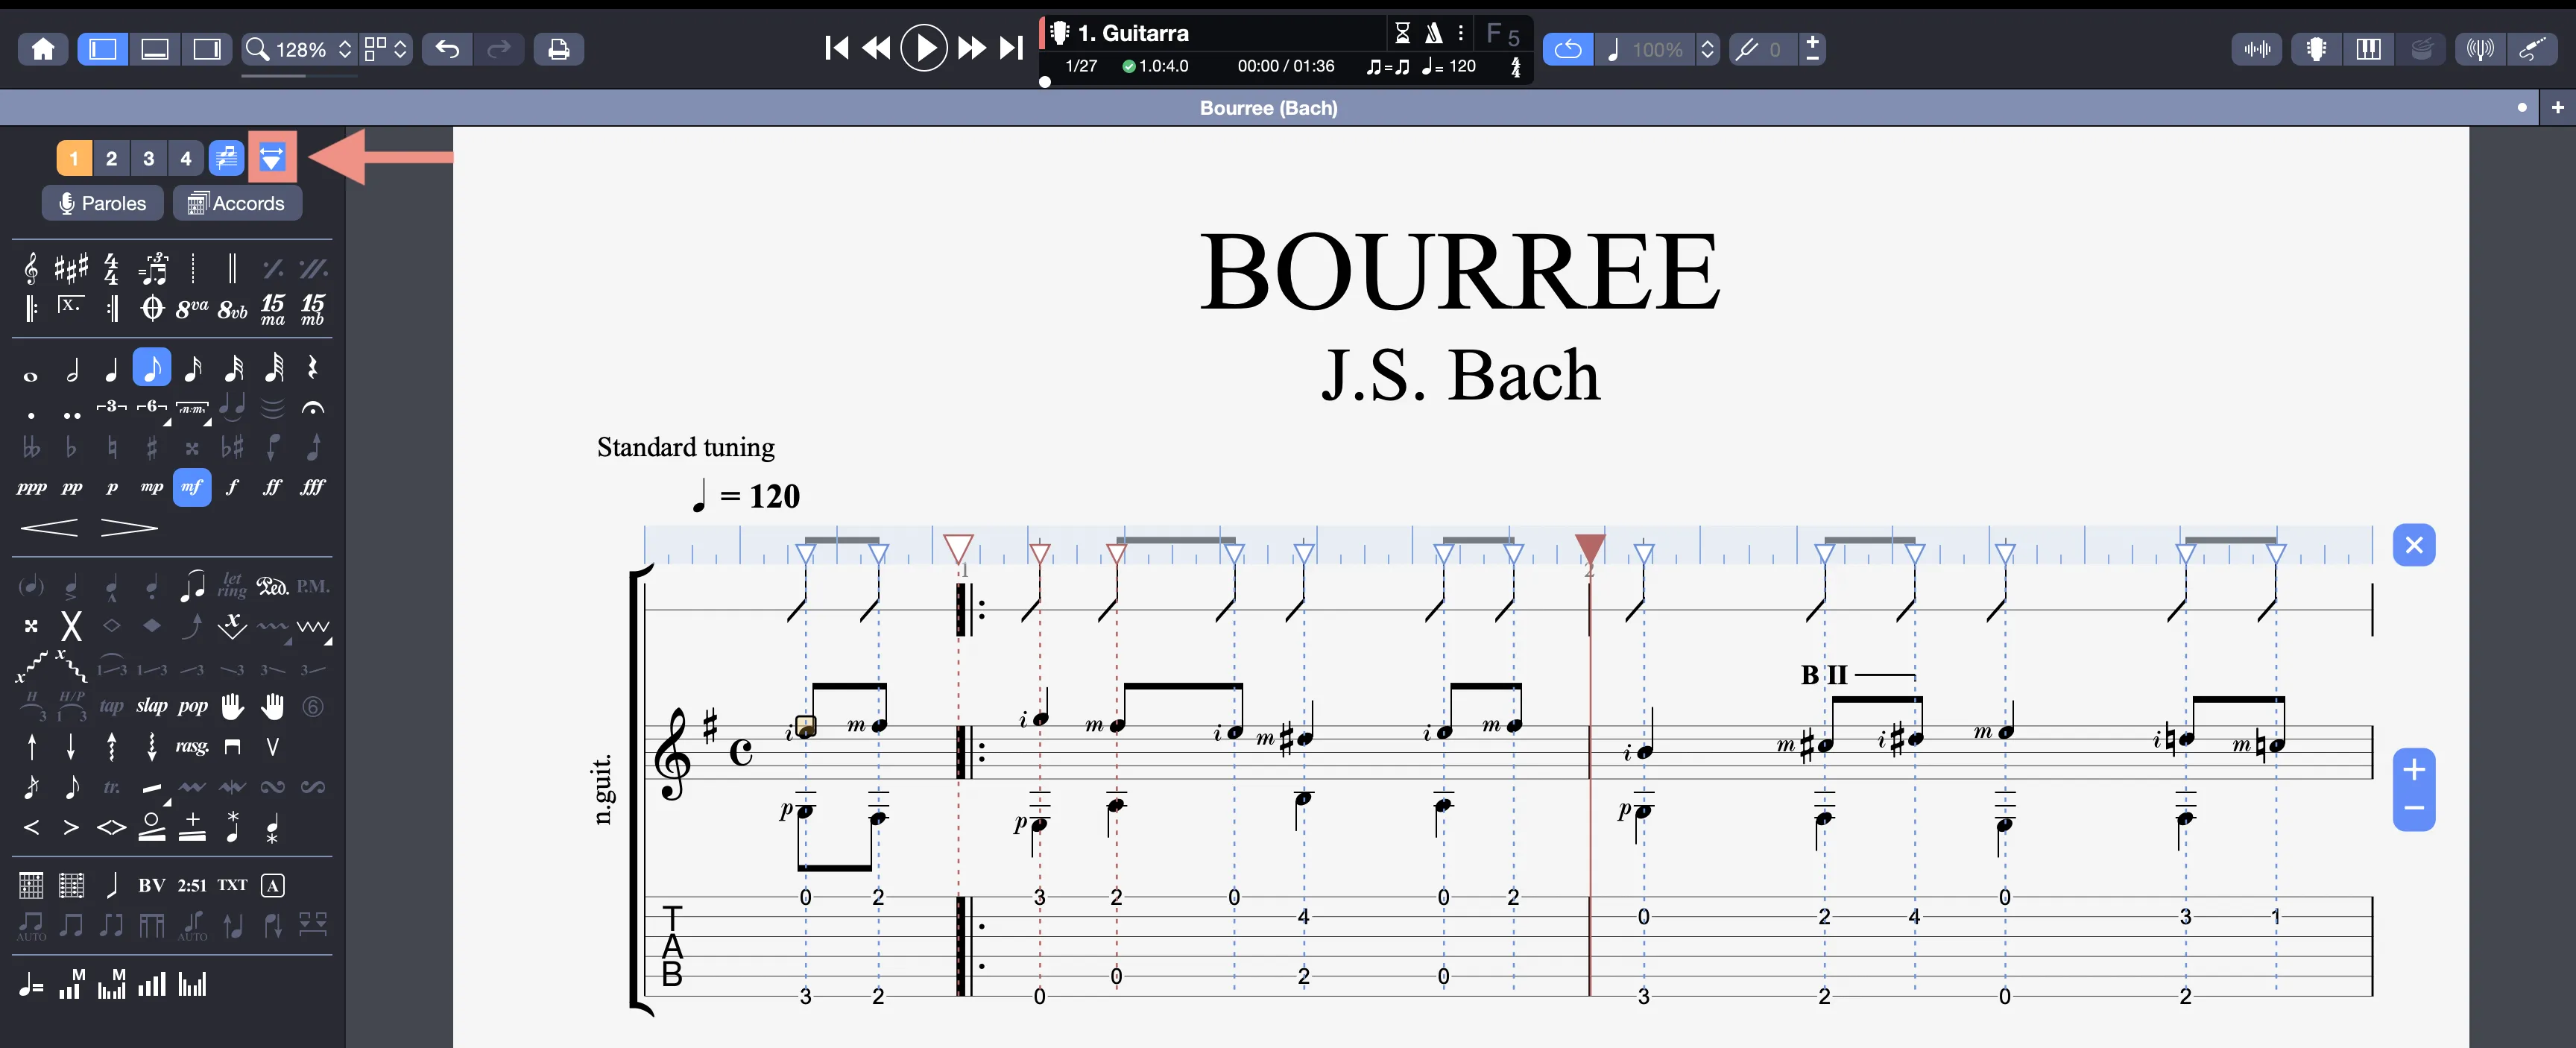Open the zoom 128% dropdown
Image resolution: width=2576 pixels, height=1048 pixels.
pos(299,49)
